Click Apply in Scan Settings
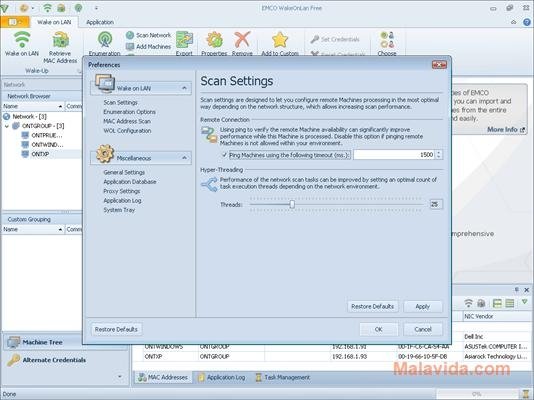 pos(423,307)
